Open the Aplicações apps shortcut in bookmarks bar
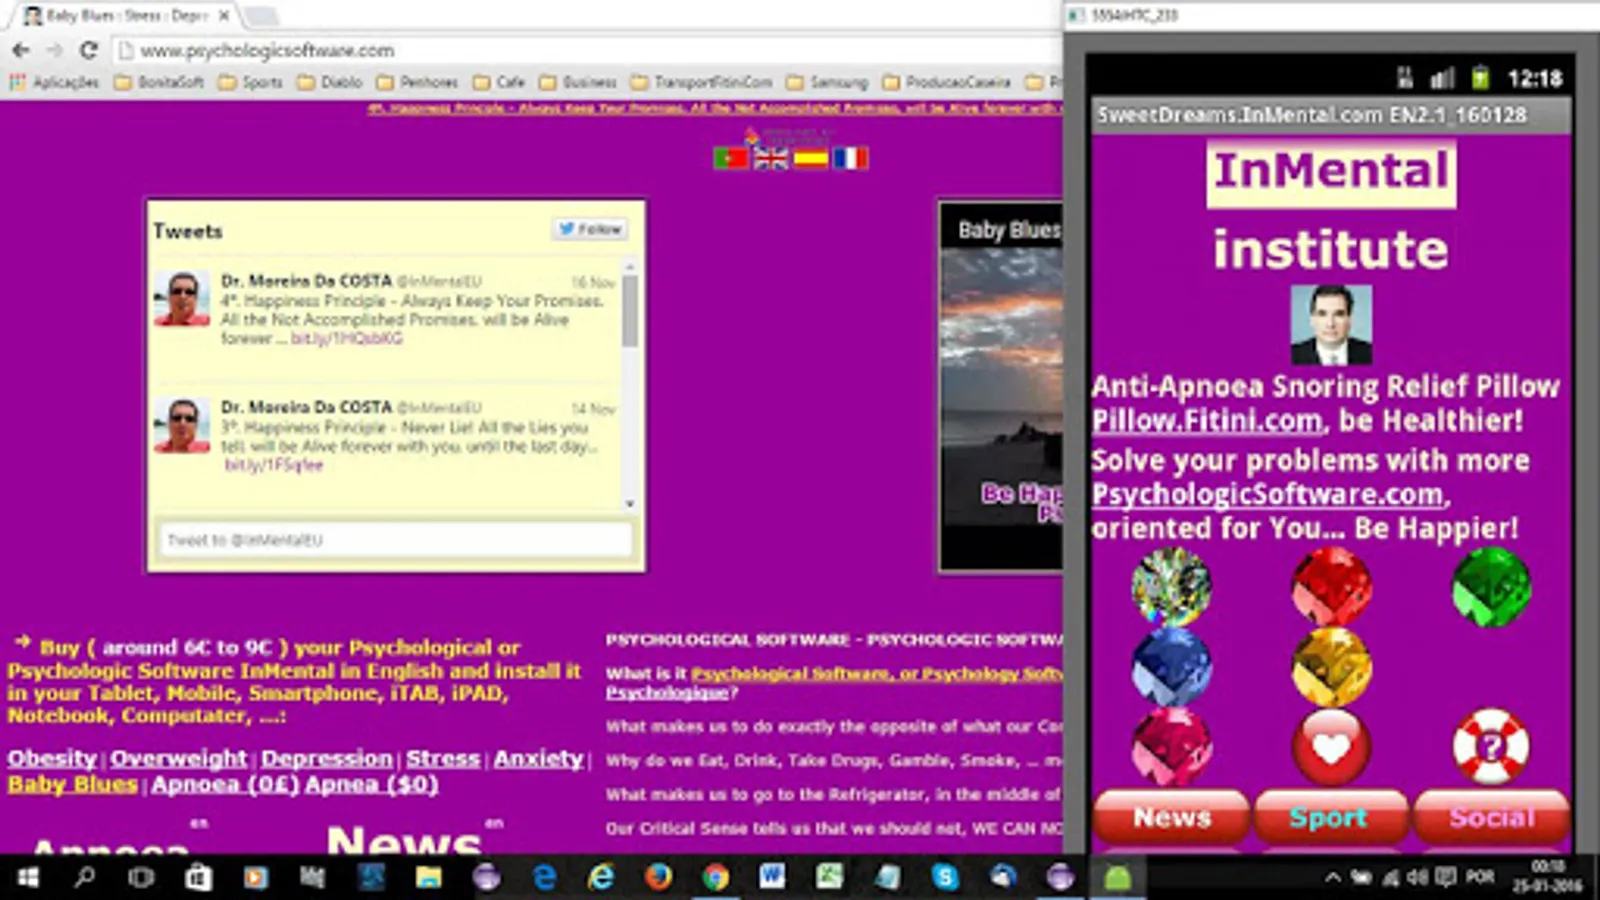 55,82
